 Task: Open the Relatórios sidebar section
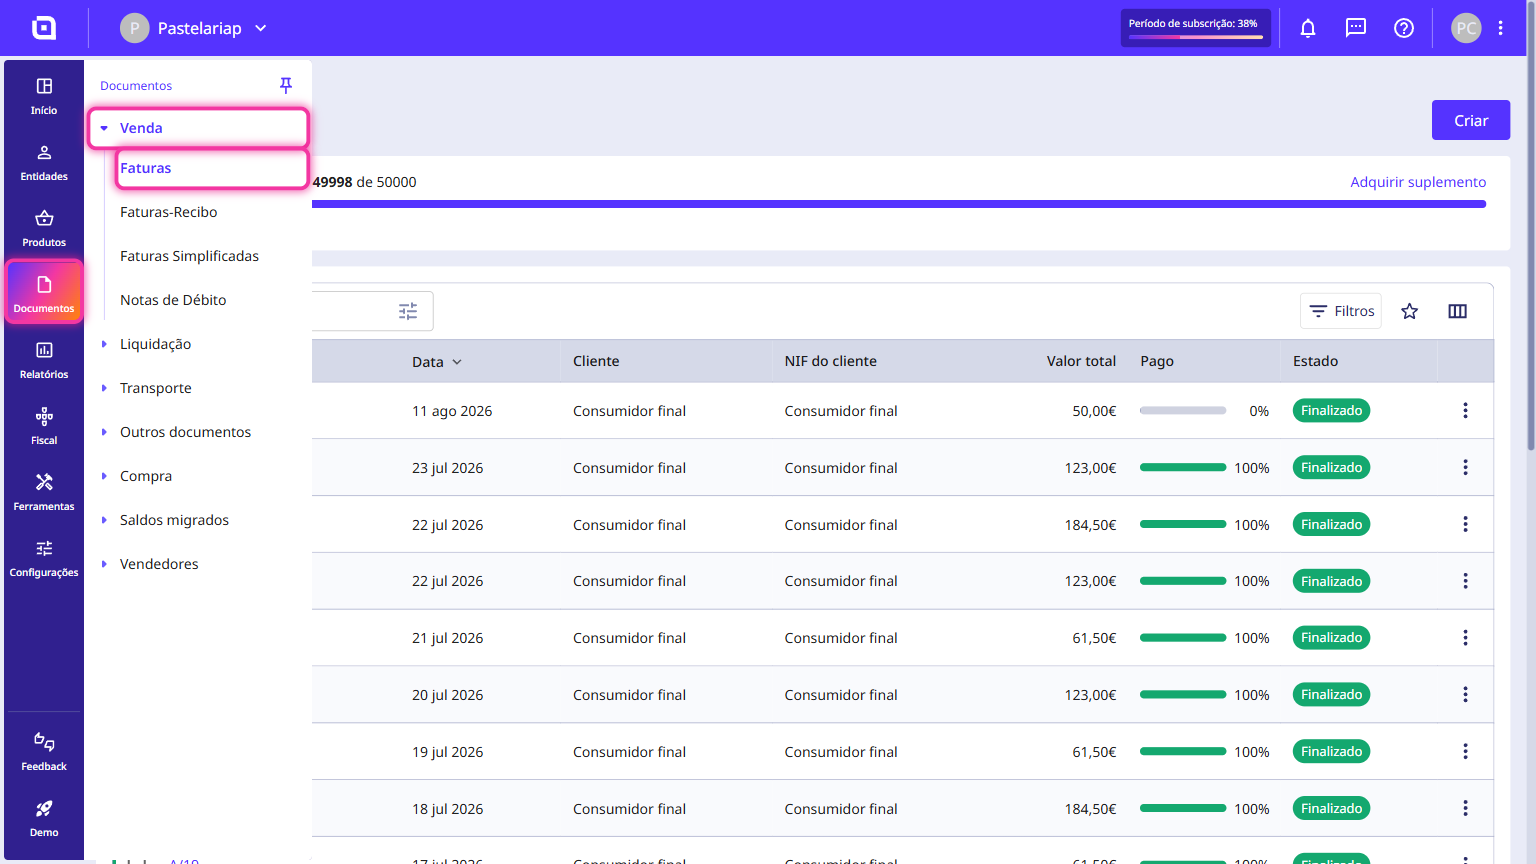[44, 360]
